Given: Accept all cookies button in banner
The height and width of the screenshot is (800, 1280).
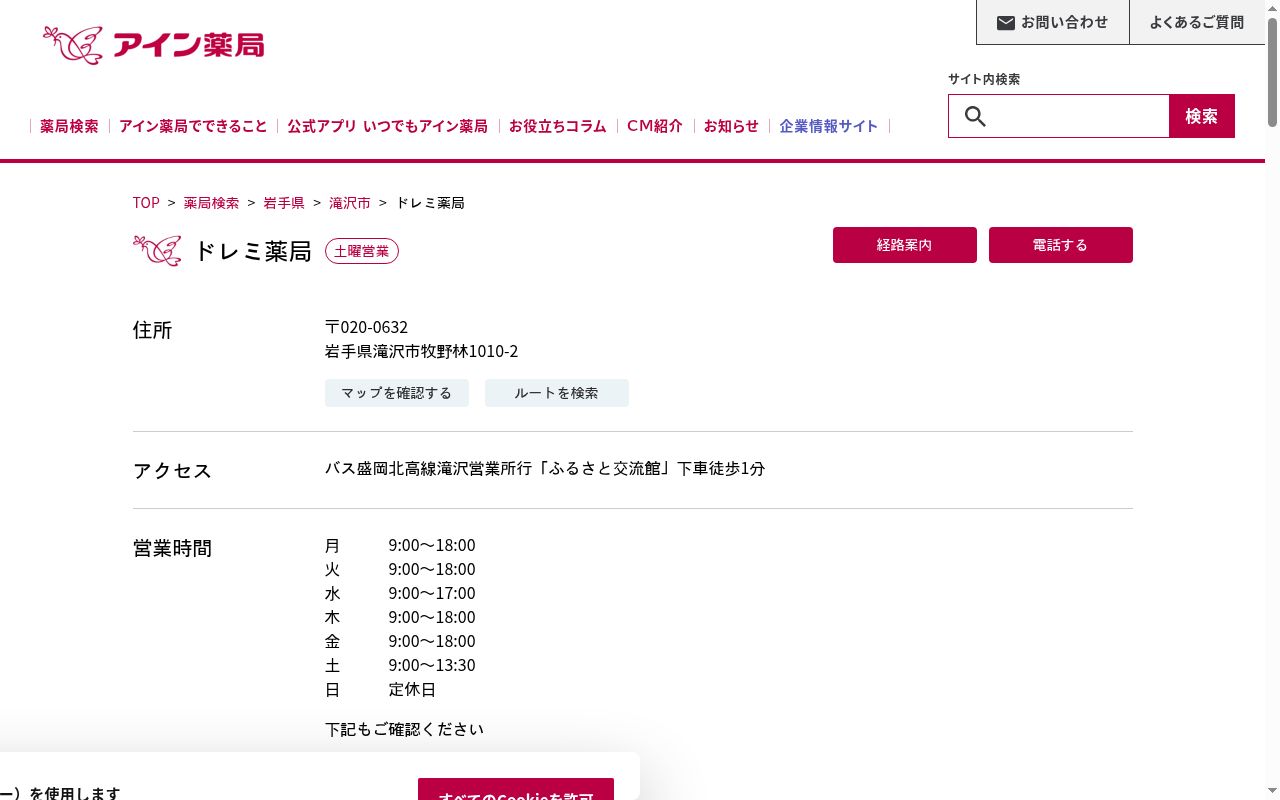Looking at the screenshot, I should (516, 789).
